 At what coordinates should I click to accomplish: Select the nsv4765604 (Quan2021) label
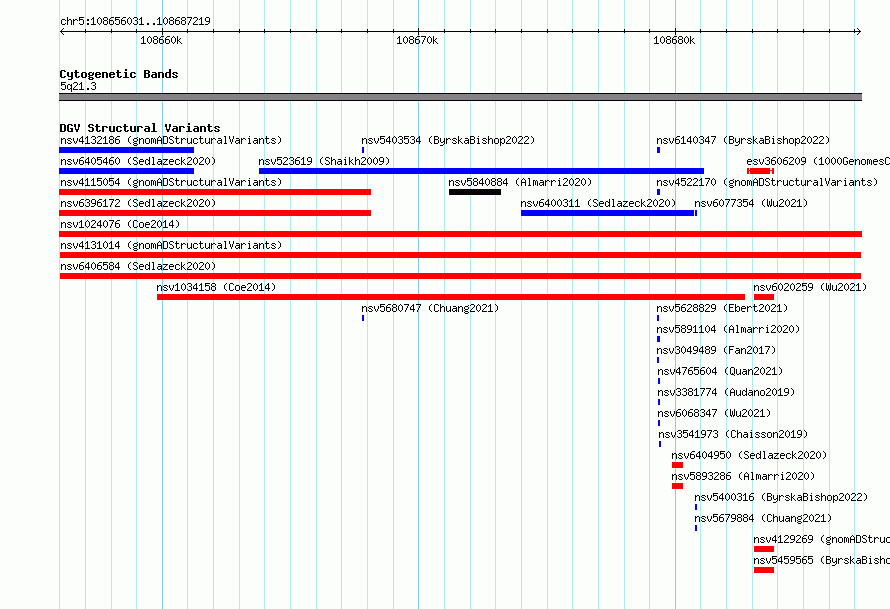pyautogui.click(x=720, y=371)
